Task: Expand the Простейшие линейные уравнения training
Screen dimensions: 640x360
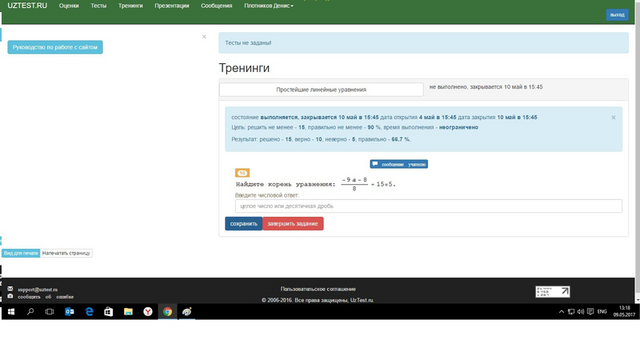Action: click(x=321, y=89)
